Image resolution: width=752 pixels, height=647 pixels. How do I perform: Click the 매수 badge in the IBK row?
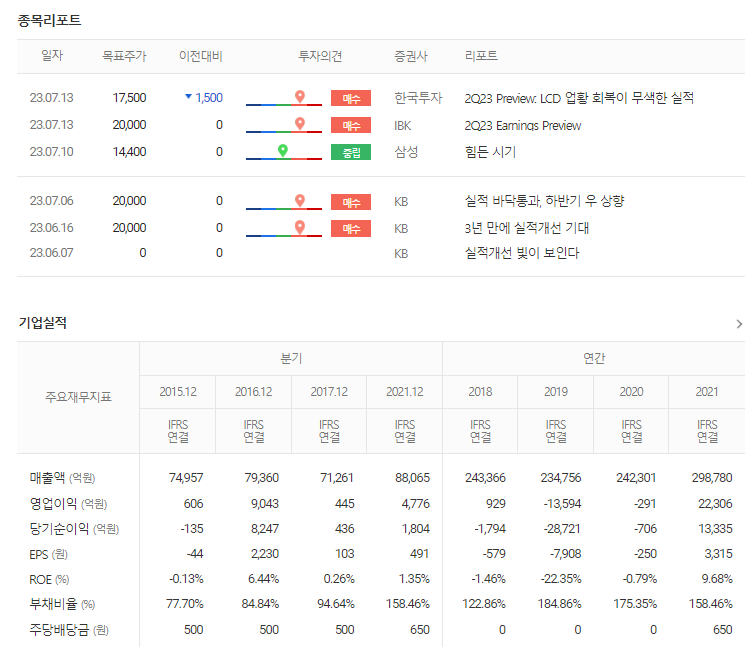351,125
